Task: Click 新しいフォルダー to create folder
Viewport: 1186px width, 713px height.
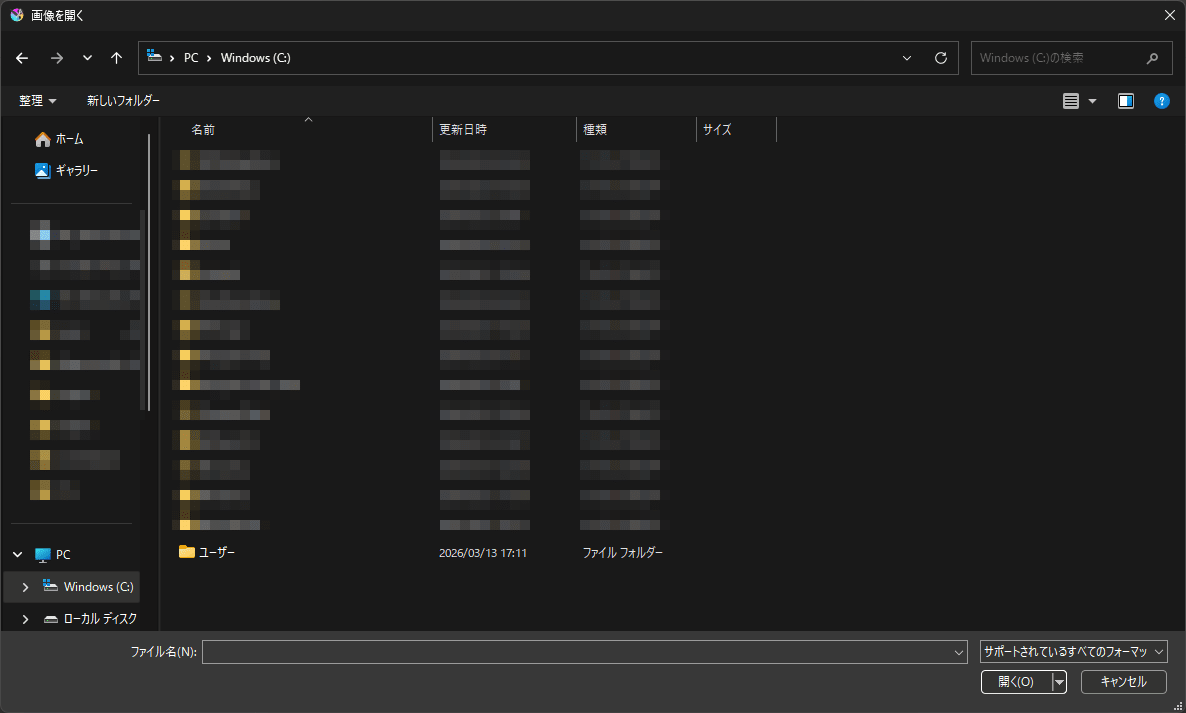Action: click(x=123, y=101)
